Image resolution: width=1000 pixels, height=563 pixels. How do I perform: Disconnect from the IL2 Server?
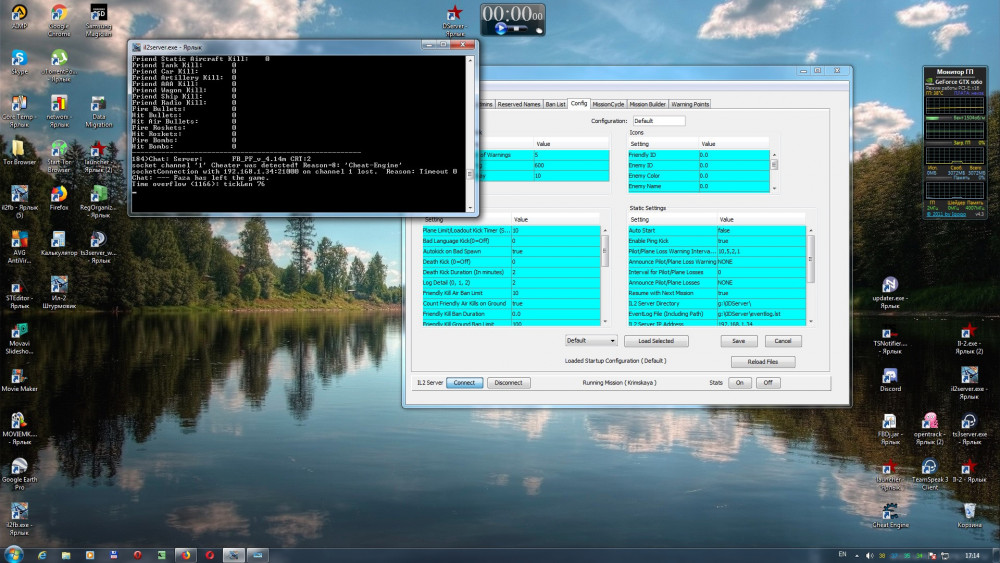pyautogui.click(x=509, y=382)
